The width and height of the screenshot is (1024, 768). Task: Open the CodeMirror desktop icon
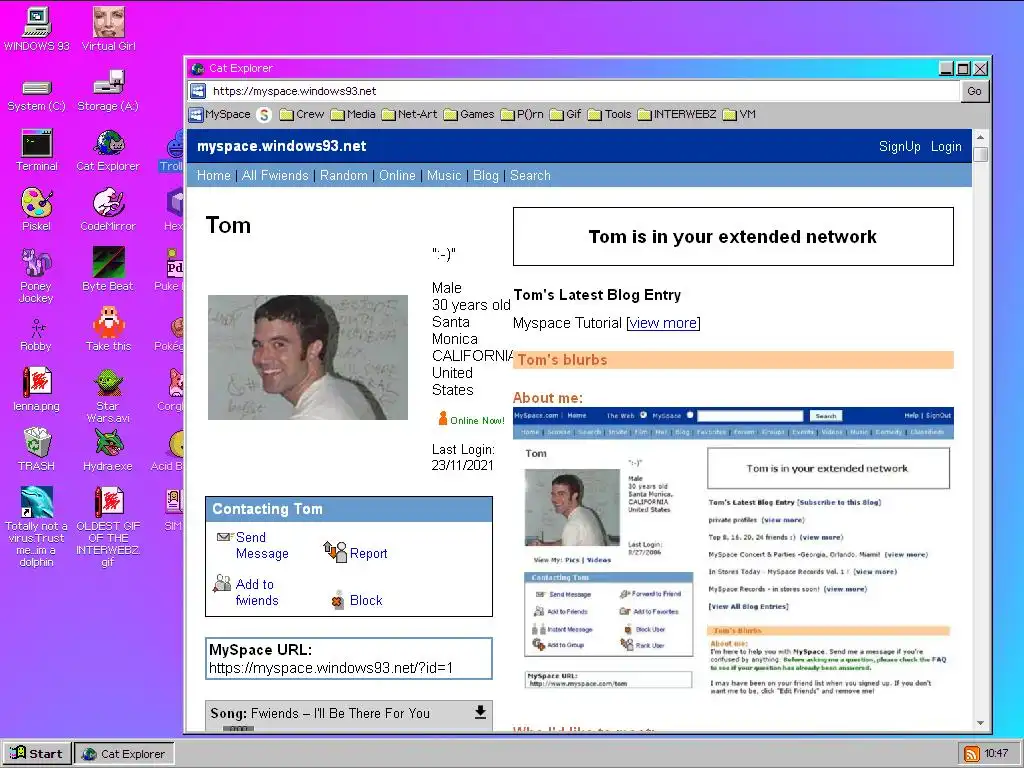tap(108, 210)
